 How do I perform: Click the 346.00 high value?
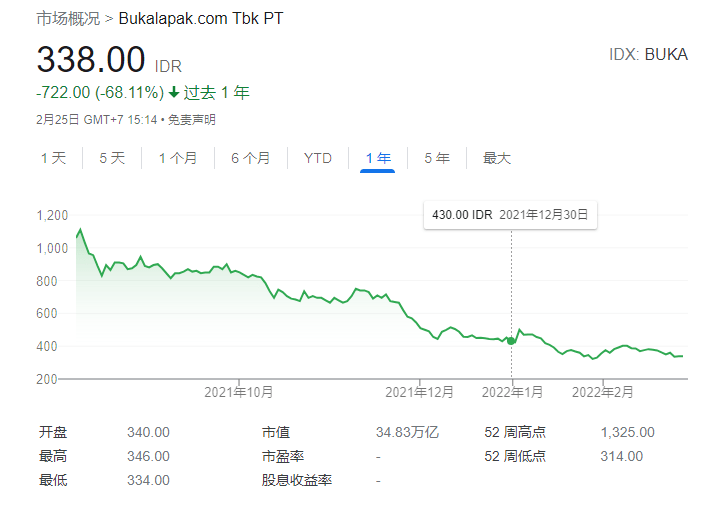point(148,456)
